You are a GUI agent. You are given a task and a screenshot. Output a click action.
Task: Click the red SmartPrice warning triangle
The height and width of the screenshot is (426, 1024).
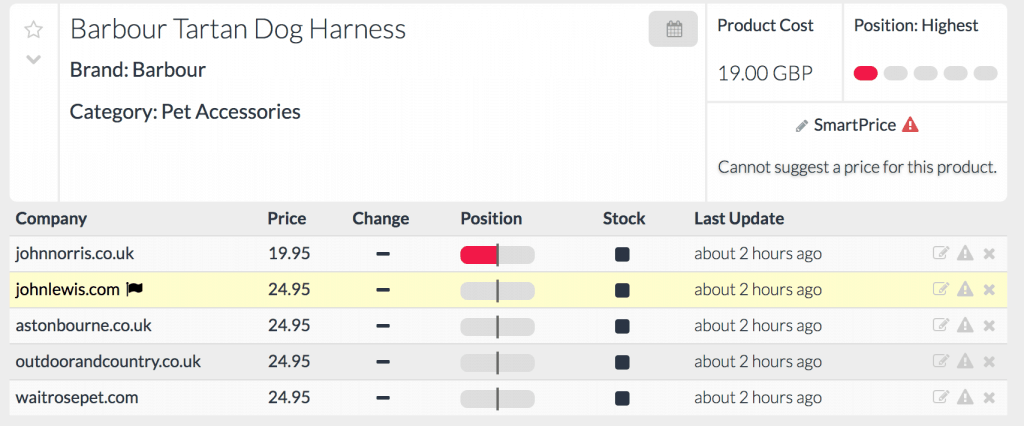pos(910,125)
